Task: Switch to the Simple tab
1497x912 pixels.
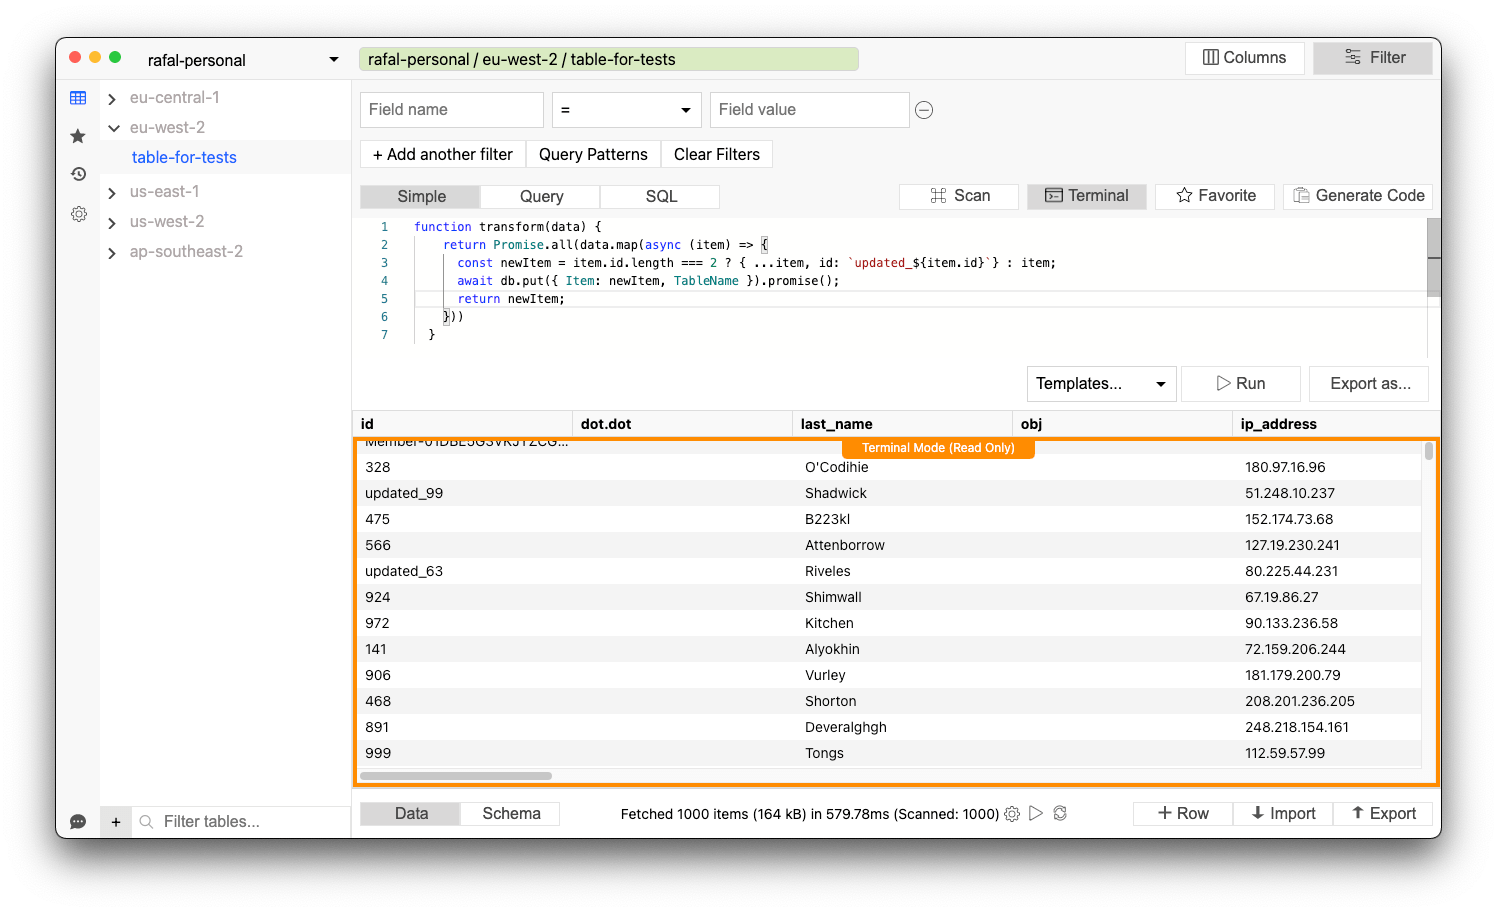Action: (x=420, y=197)
